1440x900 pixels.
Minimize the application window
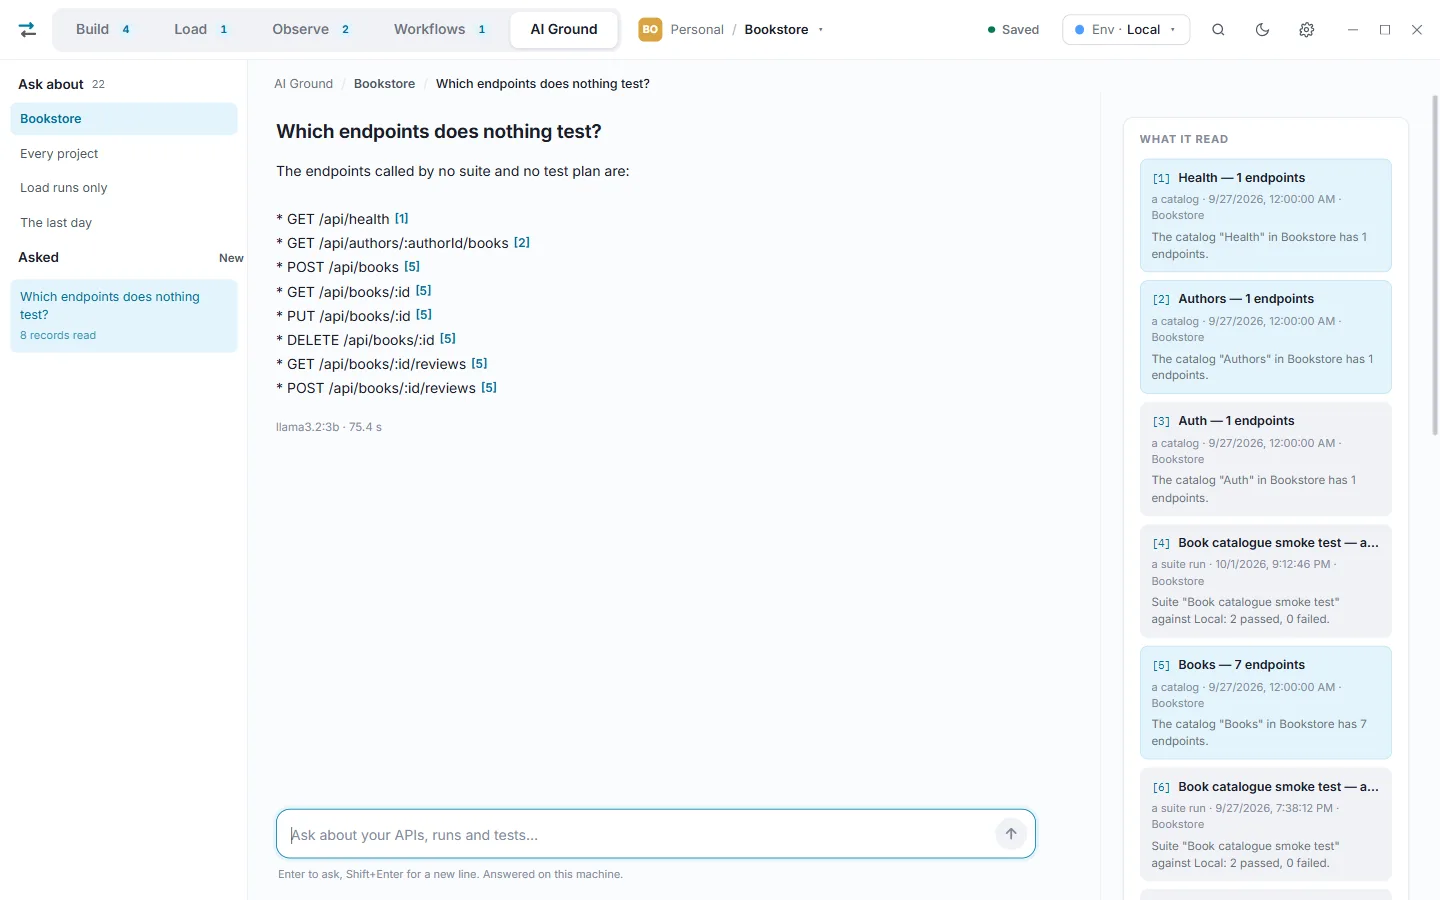click(1353, 30)
